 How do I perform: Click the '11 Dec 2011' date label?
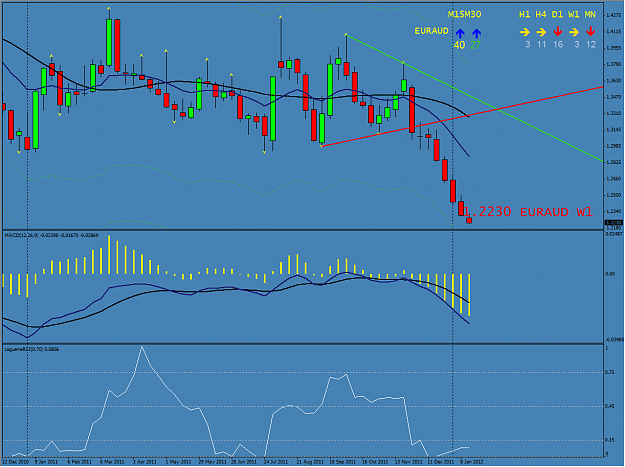click(x=441, y=462)
